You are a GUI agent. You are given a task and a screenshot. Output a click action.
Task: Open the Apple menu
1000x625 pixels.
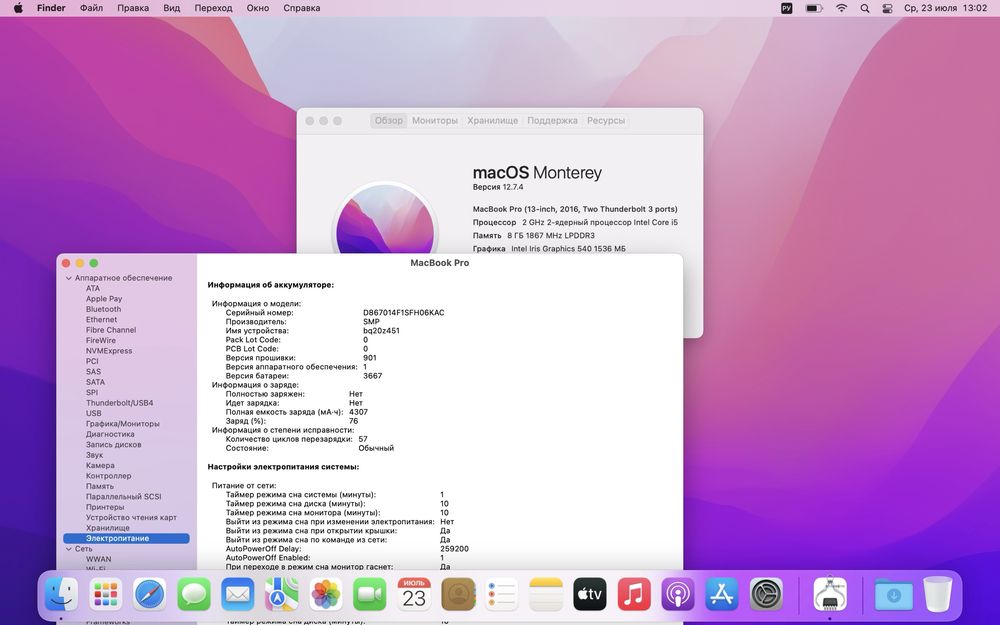click(x=18, y=8)
